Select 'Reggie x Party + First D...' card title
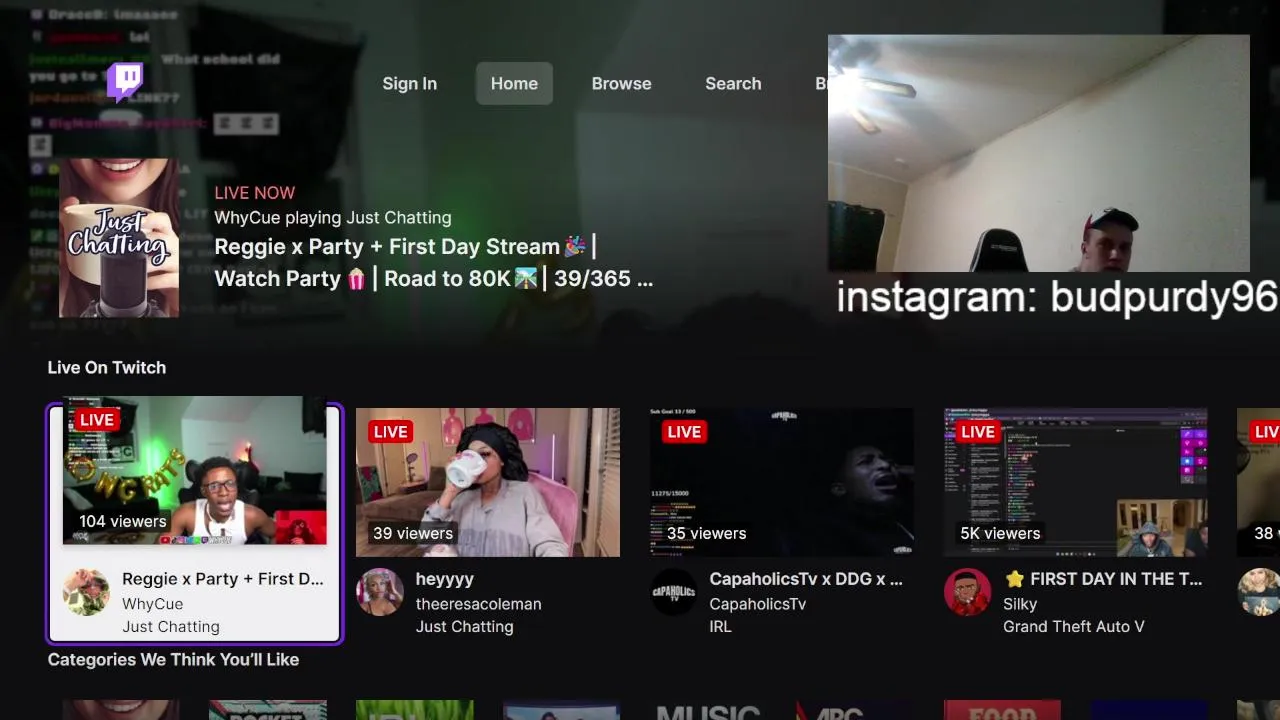The width and height of the screenshot is (1280, 720). (x=222, y=578)
